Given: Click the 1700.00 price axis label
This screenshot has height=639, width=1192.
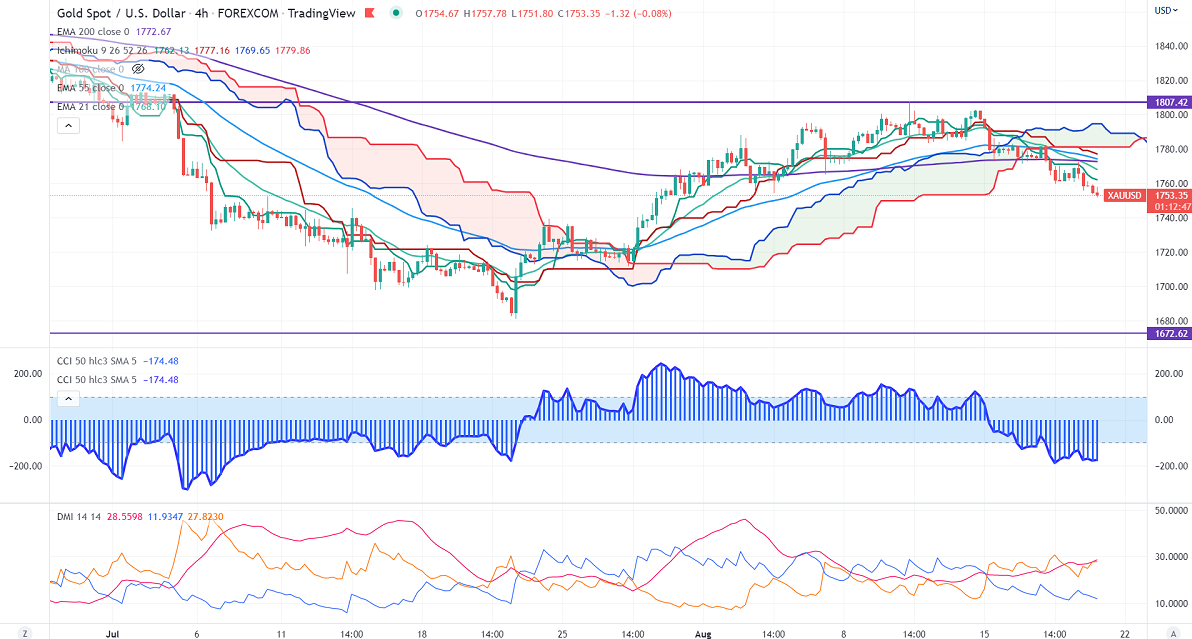Looking at the screenshot, I should click(x=1171, y=286).
